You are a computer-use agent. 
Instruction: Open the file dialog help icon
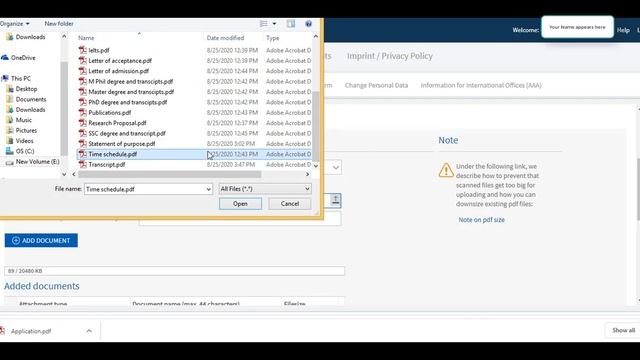pyautogui.click(x=309, y=24)
